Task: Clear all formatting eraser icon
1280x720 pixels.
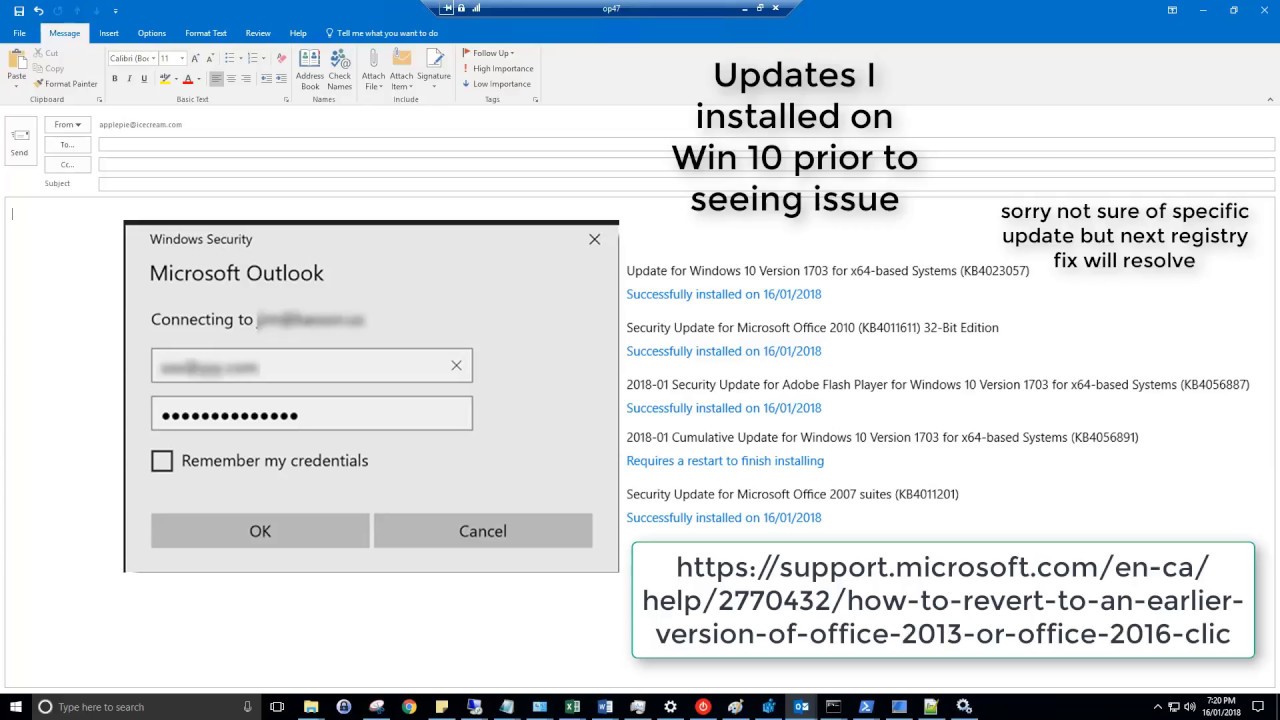Action: coord(281,58)
